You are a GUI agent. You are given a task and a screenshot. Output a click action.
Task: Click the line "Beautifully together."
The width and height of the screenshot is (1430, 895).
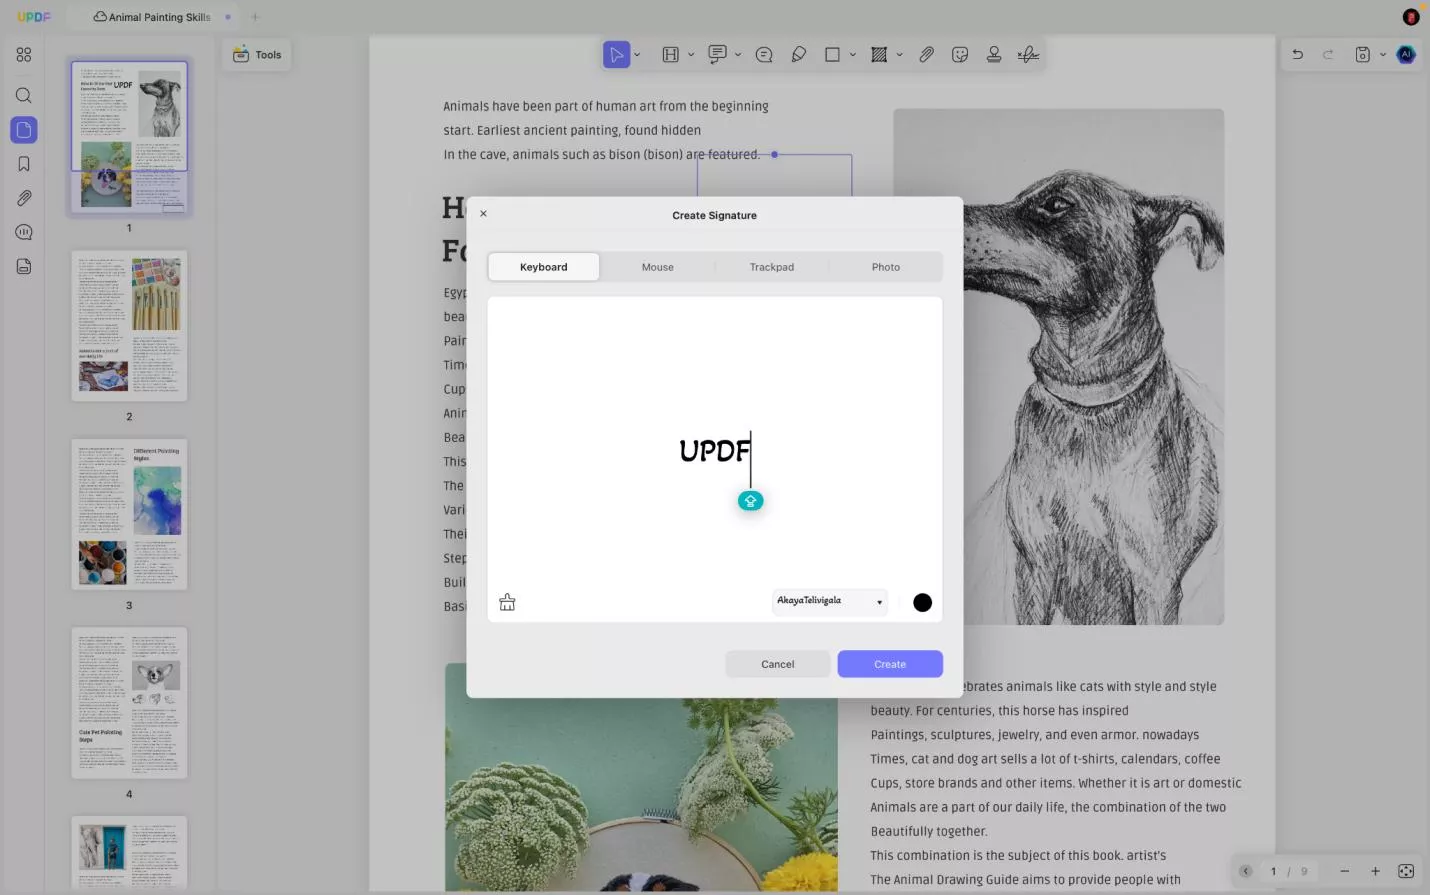click(x=929, y=831)
